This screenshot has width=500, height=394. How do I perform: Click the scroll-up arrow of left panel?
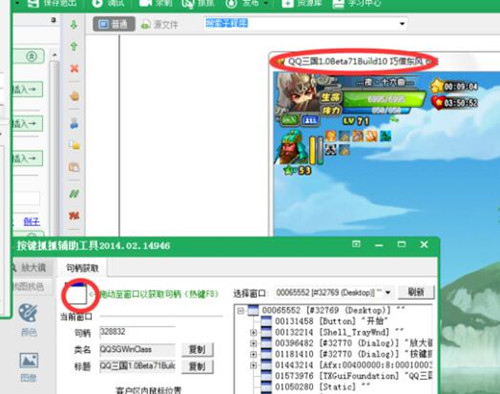tap(54, 55)
